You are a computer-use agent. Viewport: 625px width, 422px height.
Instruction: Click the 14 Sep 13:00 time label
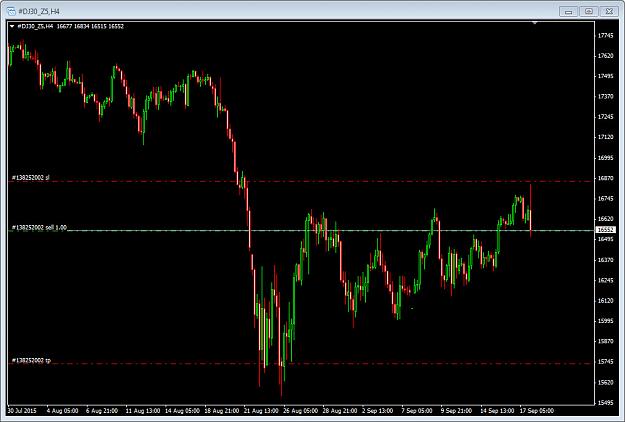pos(497,410)
